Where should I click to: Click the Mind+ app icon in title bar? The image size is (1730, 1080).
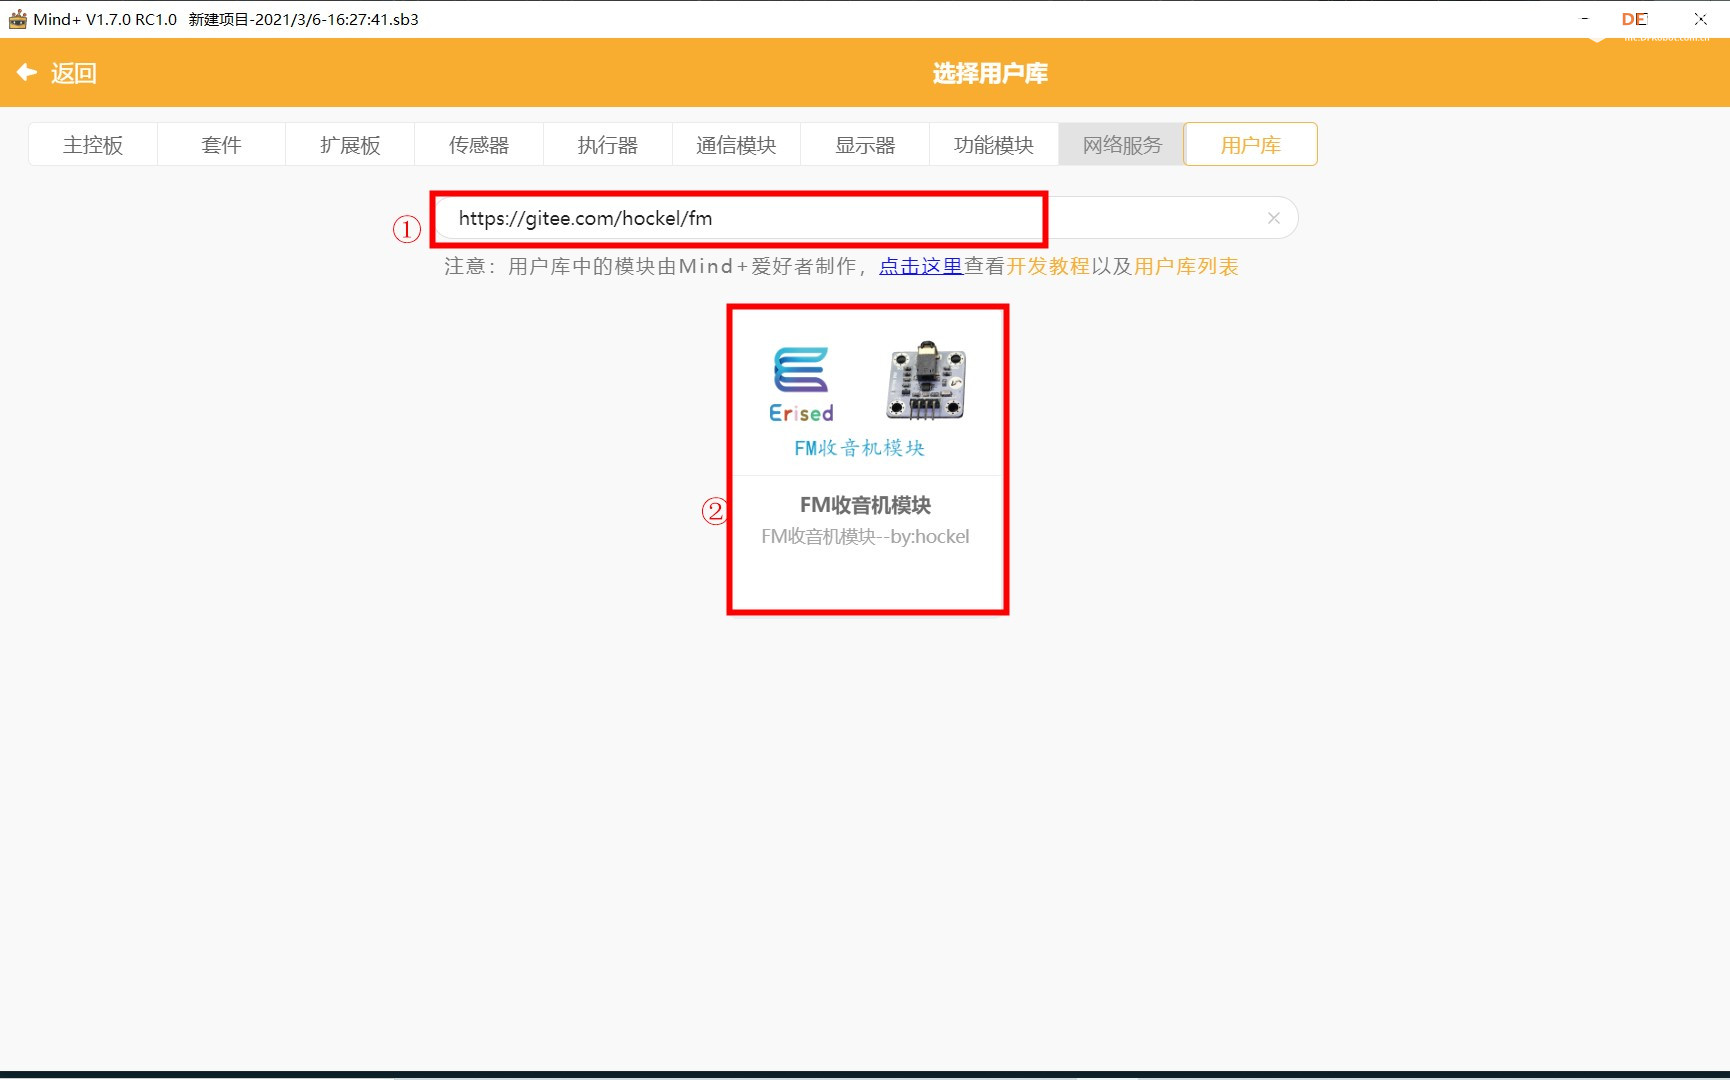(x=17, y=19)
